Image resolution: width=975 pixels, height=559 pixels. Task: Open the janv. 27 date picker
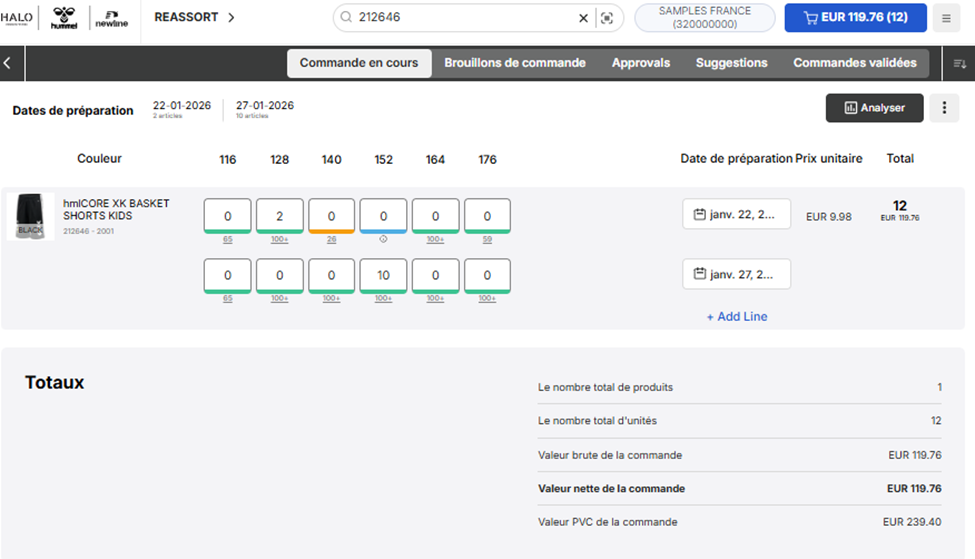coord(736,274)
